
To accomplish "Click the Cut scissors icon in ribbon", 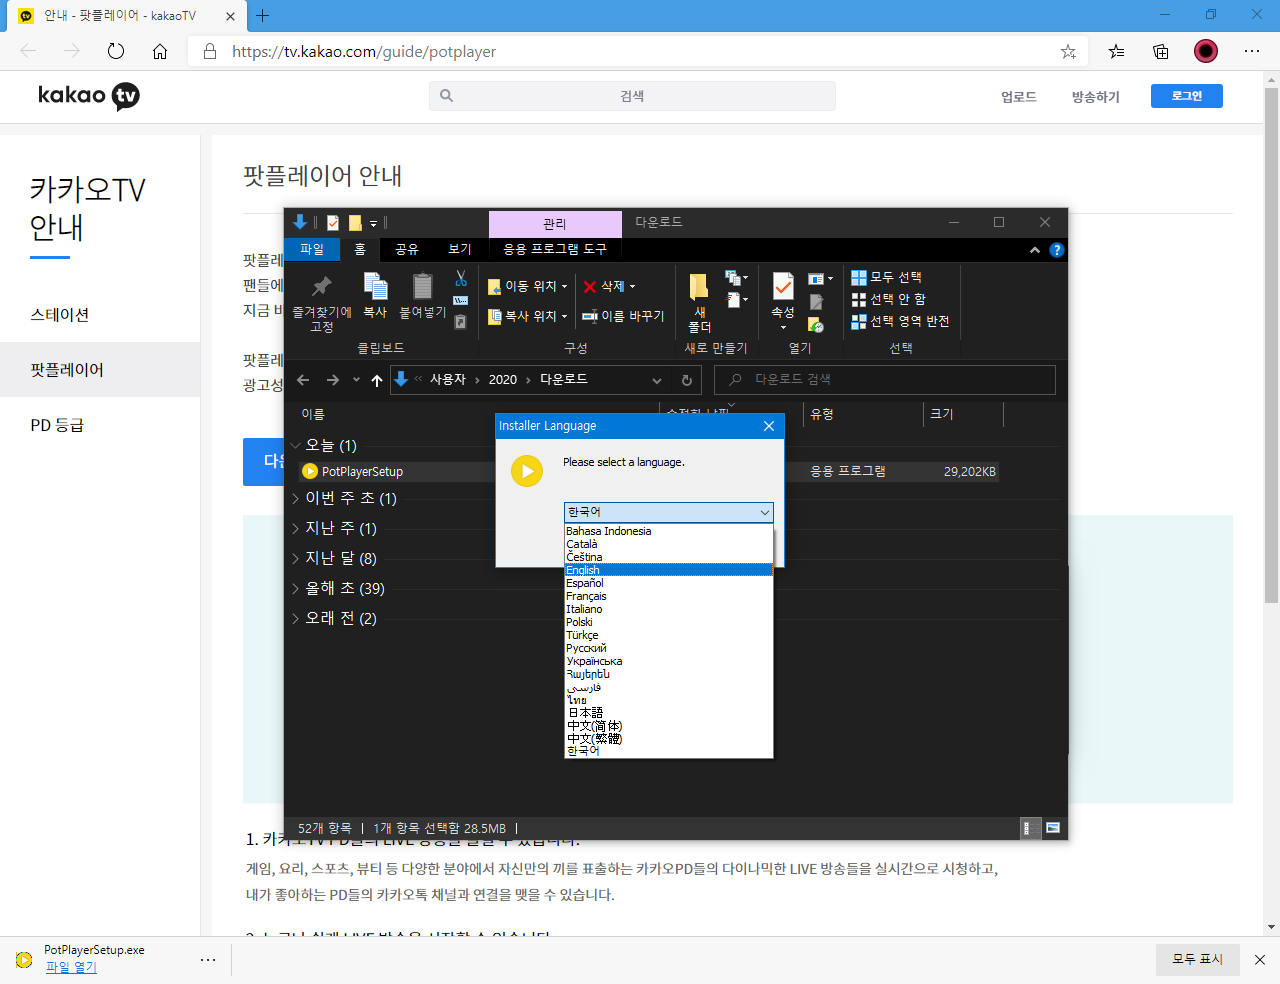I will tap(461, 278).
